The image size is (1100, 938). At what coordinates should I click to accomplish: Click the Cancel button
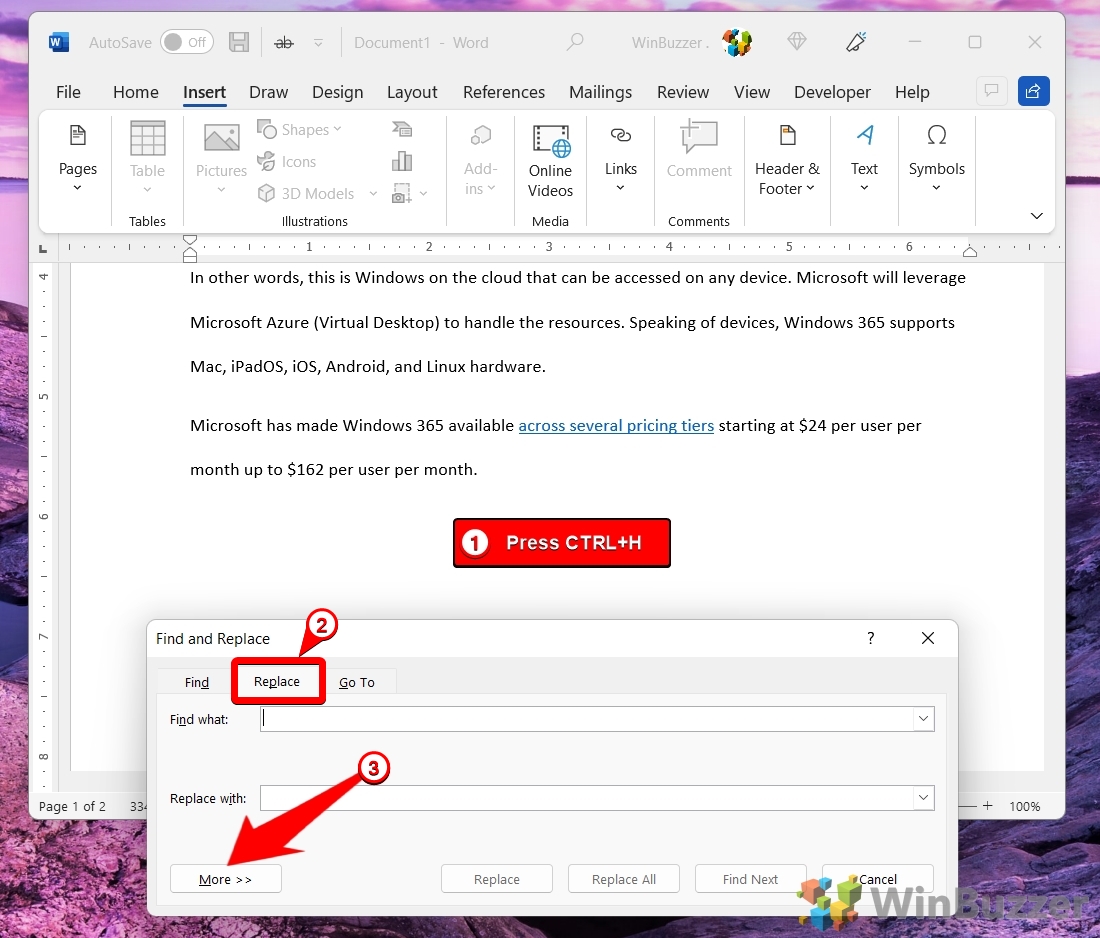click(x=878, y=879)
